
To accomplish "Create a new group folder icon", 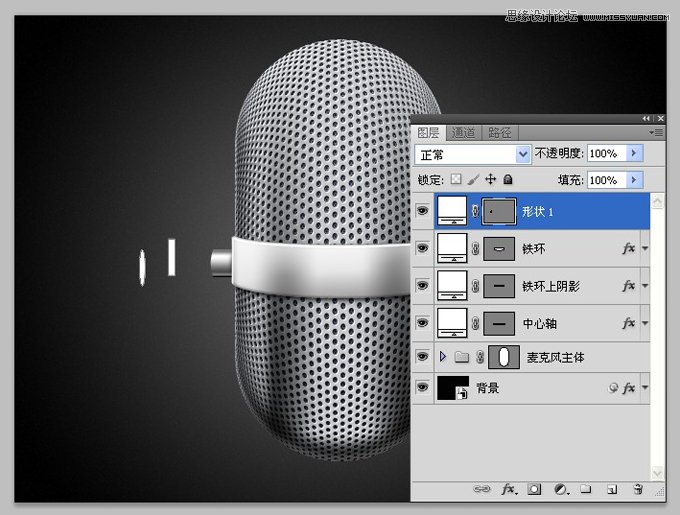I will (x=586, y=489).
